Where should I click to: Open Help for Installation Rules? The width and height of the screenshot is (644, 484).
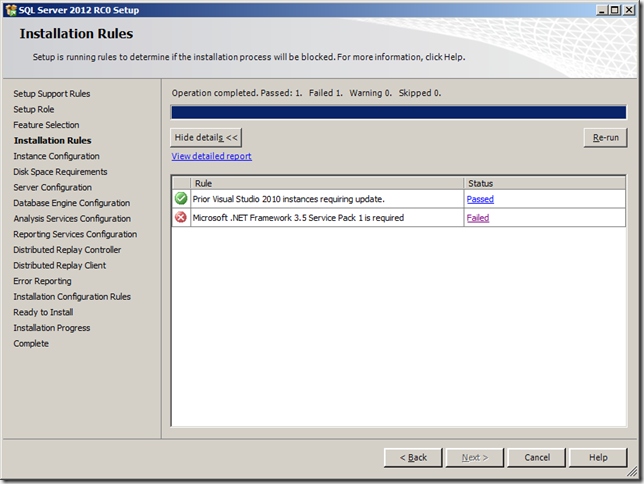(598, 457)
